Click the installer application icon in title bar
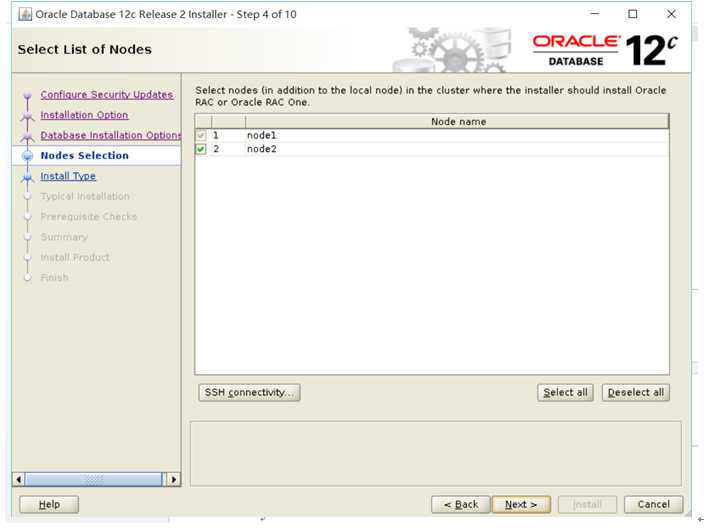The image size is (704, 530). point(25,14)
